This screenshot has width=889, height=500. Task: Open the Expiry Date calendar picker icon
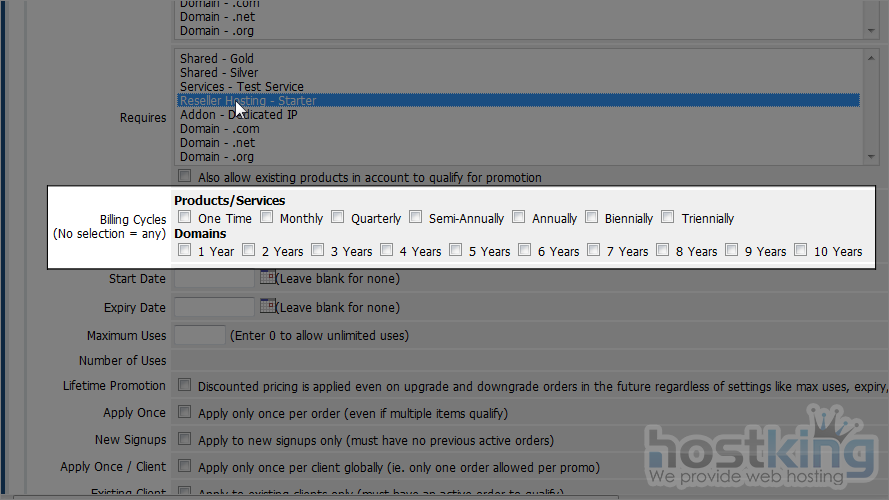[x=267, y=306]
